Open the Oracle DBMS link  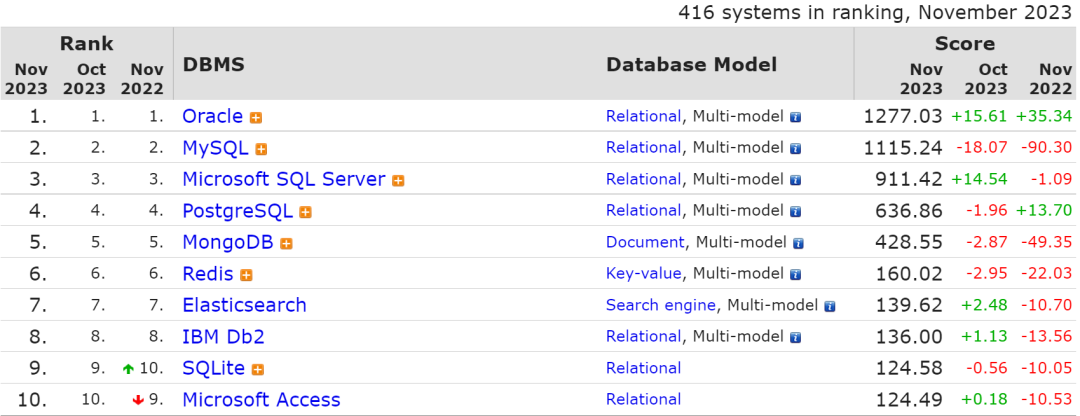tap(213, 116)
